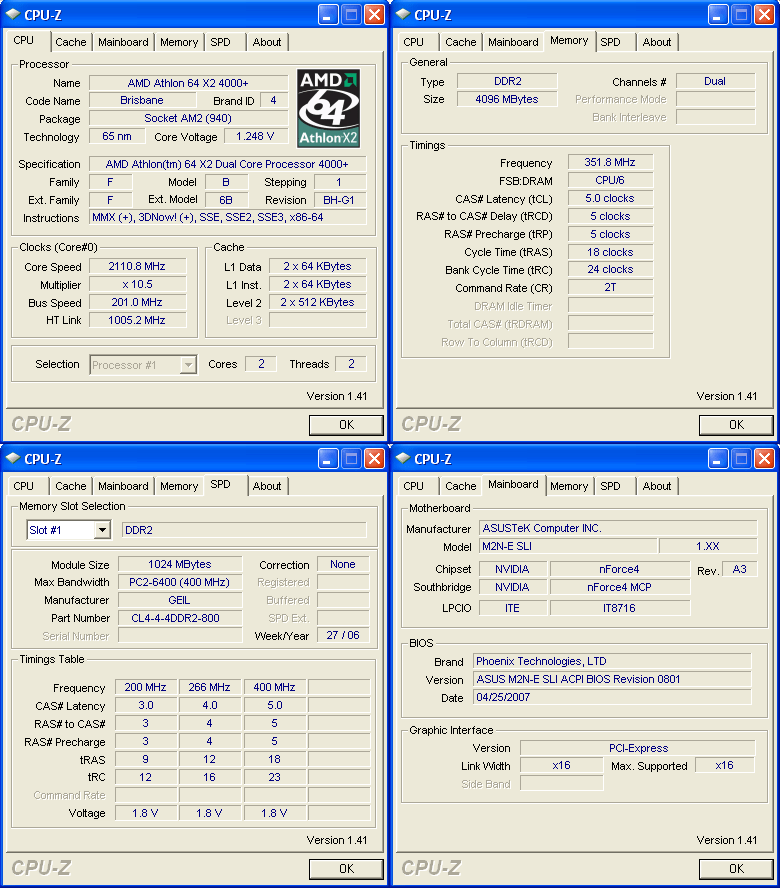780x888 pixels.
Task: Select Memory tab in SPD window
Action: pos(179,486)
